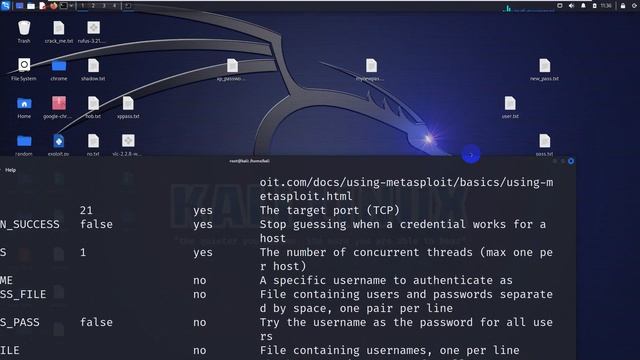Click the 'S_PASS' option name
640x360 pixels.
click(20, 322)
